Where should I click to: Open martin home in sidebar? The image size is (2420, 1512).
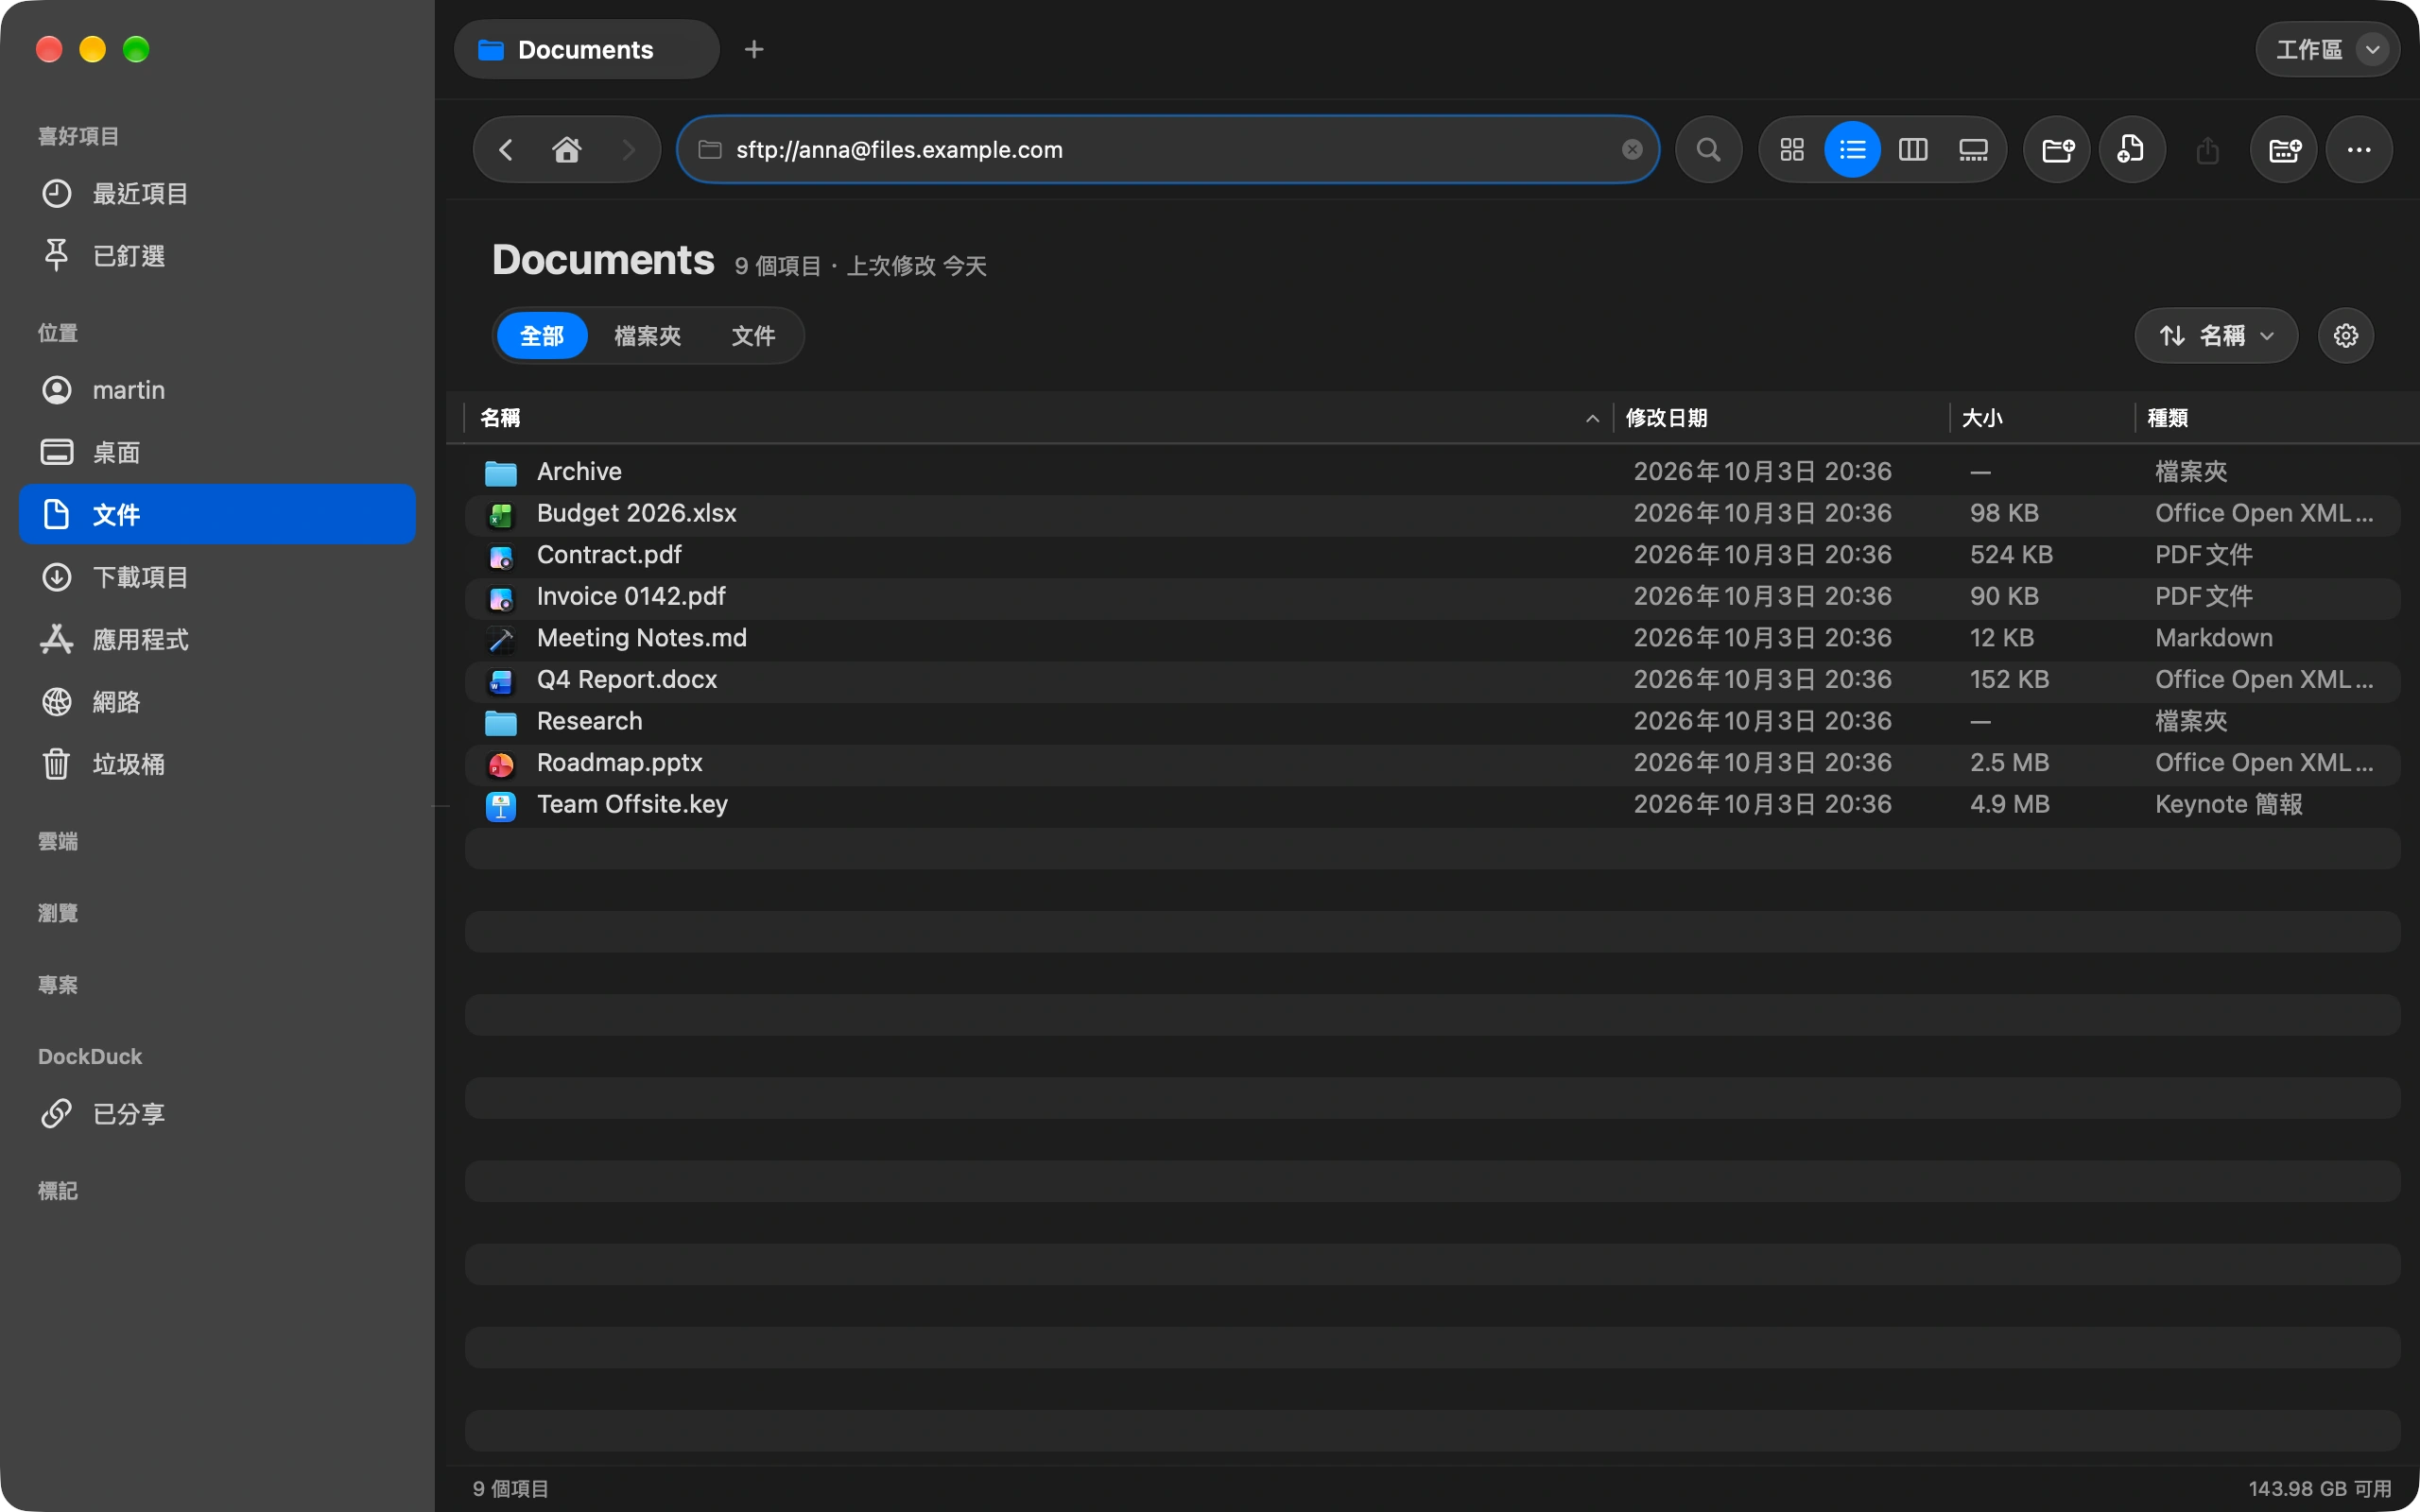click(217, 390)
